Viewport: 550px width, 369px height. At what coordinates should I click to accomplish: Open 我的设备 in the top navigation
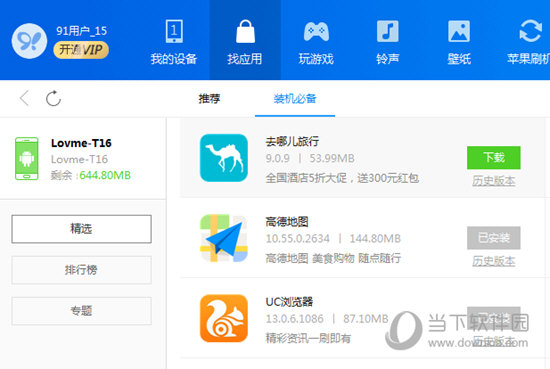174,42
